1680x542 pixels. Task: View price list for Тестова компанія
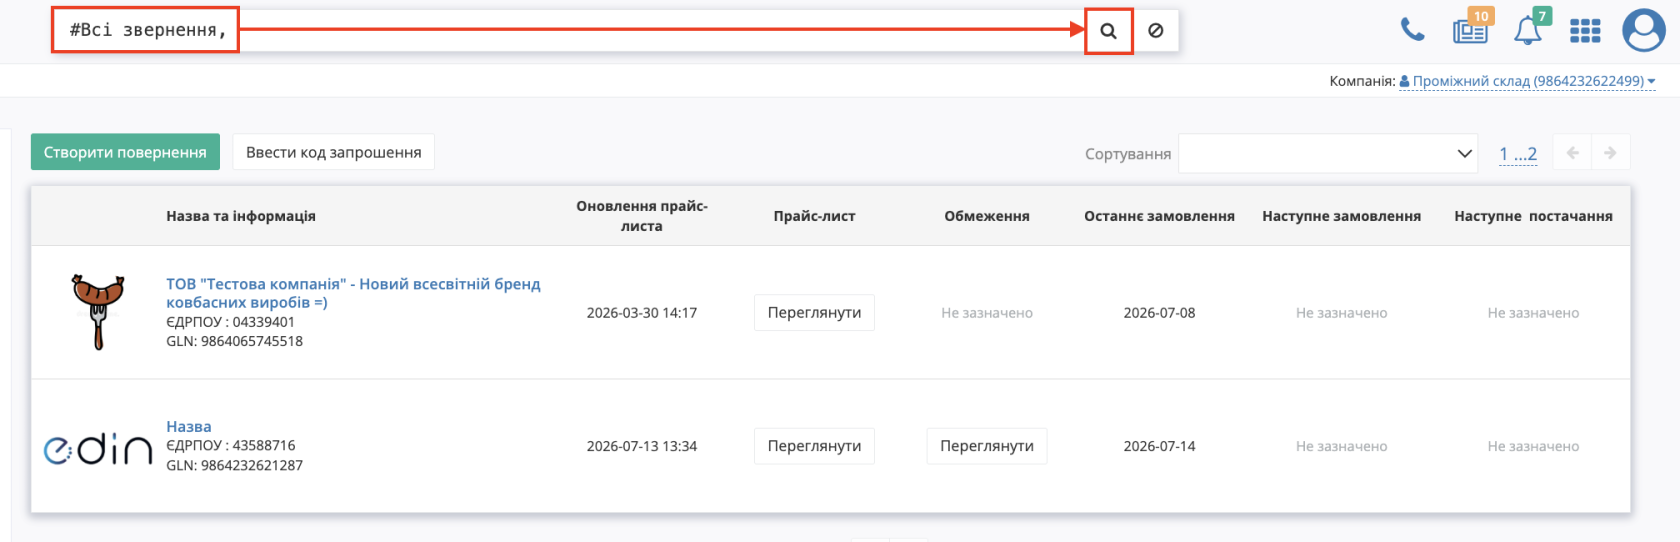click(x=814, y=312)
